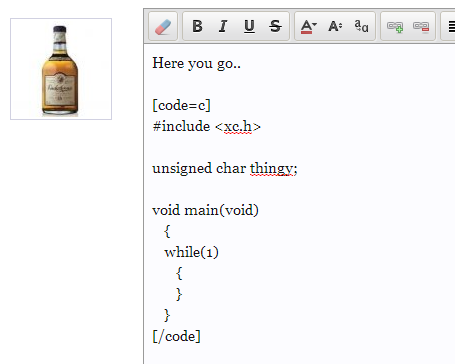Click the partially visible alignment icon

[x=451, y=26]
